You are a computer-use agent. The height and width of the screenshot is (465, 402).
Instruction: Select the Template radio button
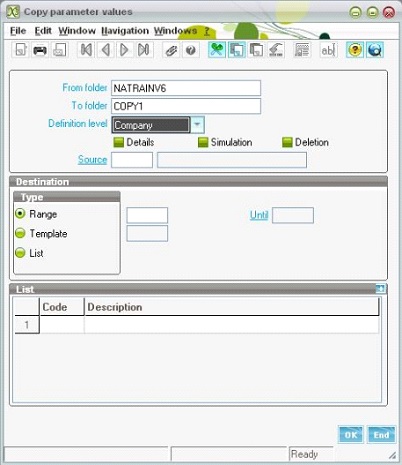pyautogui.click(x=20, y=233)
